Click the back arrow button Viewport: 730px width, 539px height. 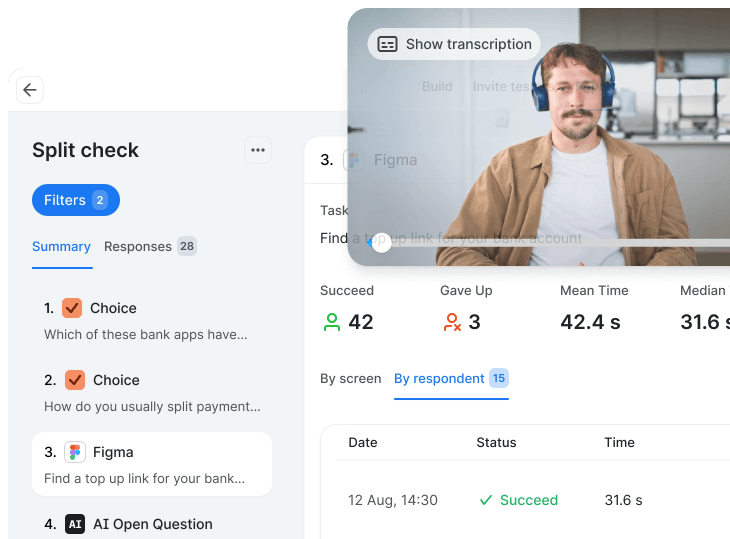pos(30,90)
